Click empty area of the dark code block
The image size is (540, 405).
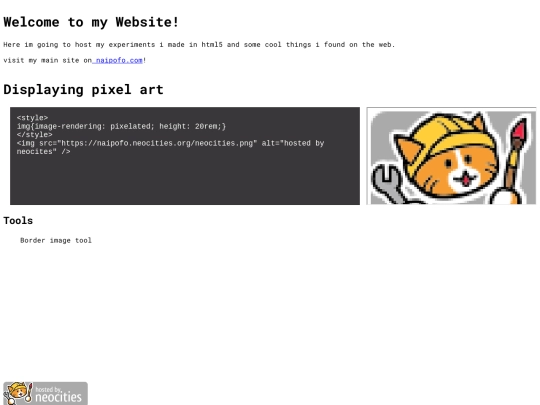[x=185, y=181]
